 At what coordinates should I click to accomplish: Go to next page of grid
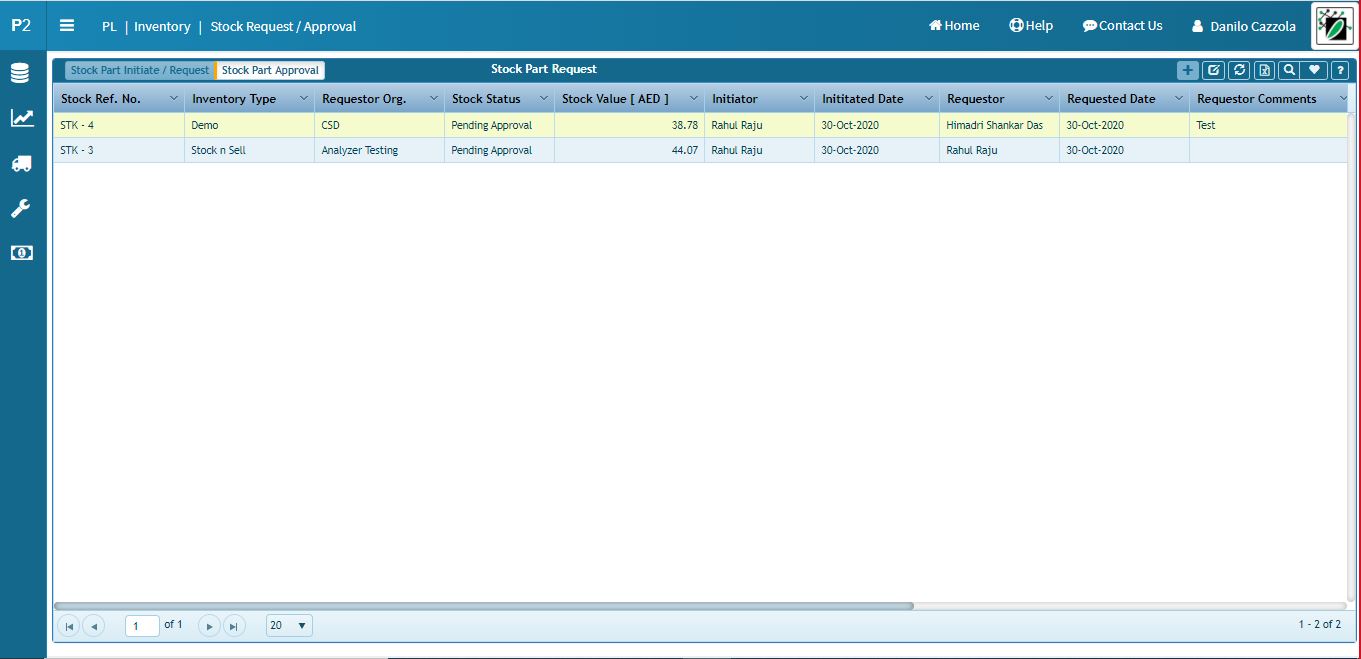[209, 626]
